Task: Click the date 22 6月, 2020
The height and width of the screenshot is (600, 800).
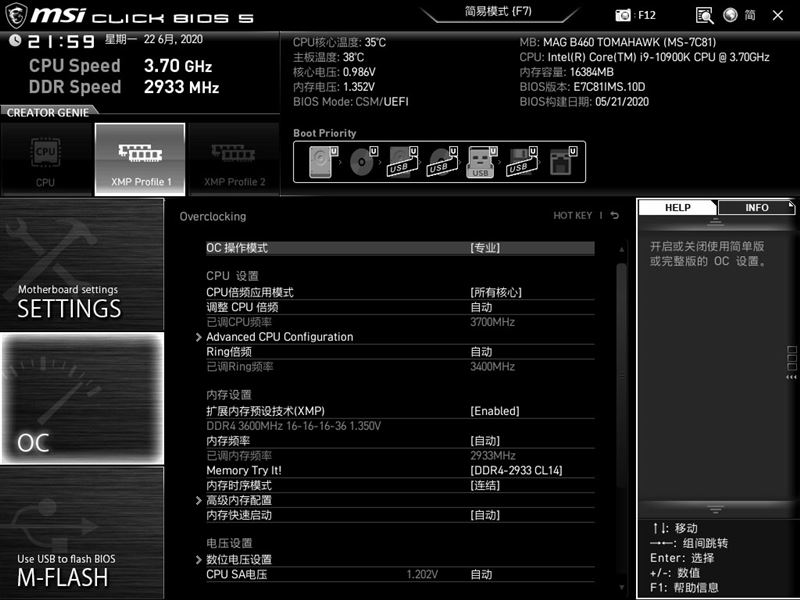Action: (x=173, y=39)
